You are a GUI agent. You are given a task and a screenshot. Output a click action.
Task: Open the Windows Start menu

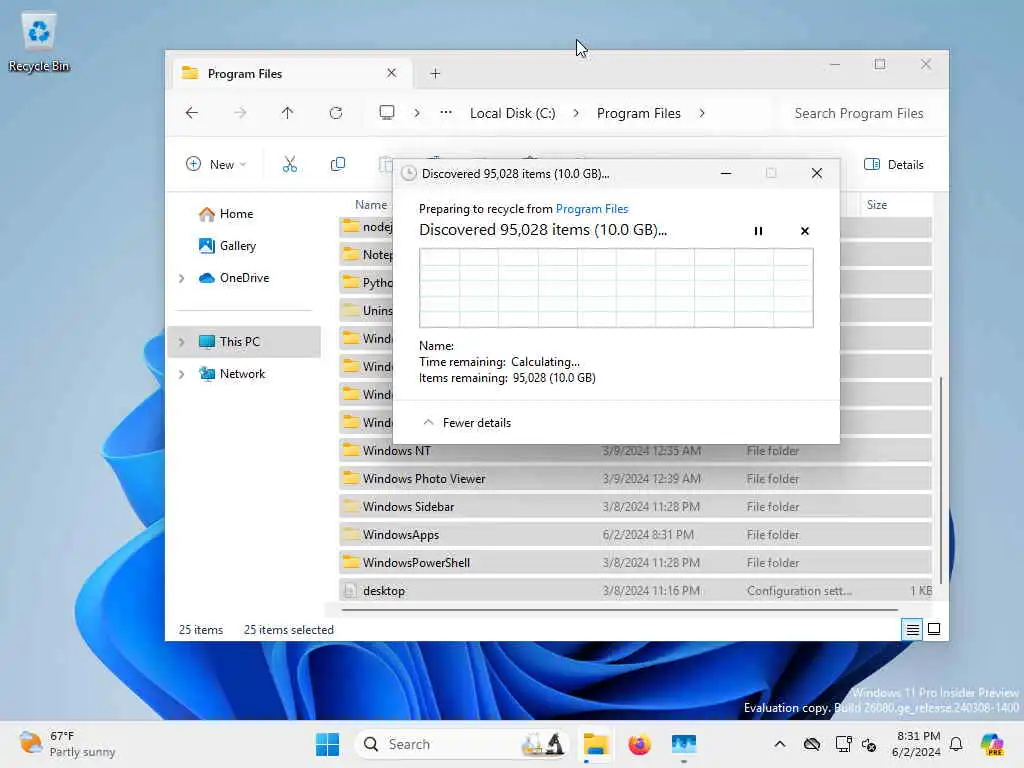tap(327, 744)
